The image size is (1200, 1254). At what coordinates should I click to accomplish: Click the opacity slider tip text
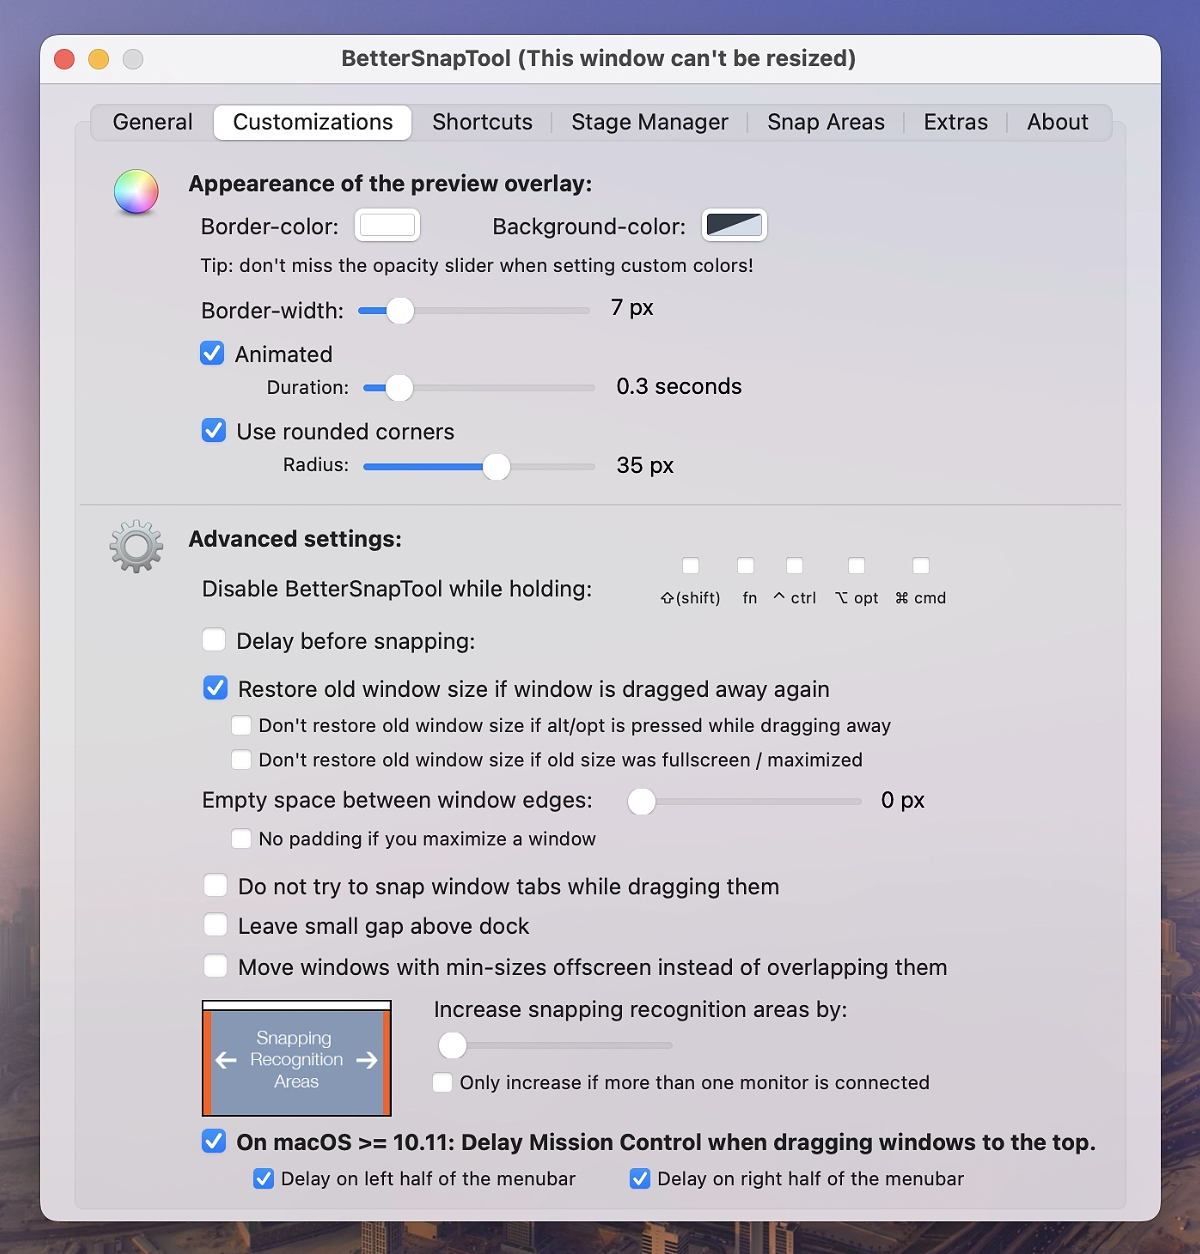477,266
